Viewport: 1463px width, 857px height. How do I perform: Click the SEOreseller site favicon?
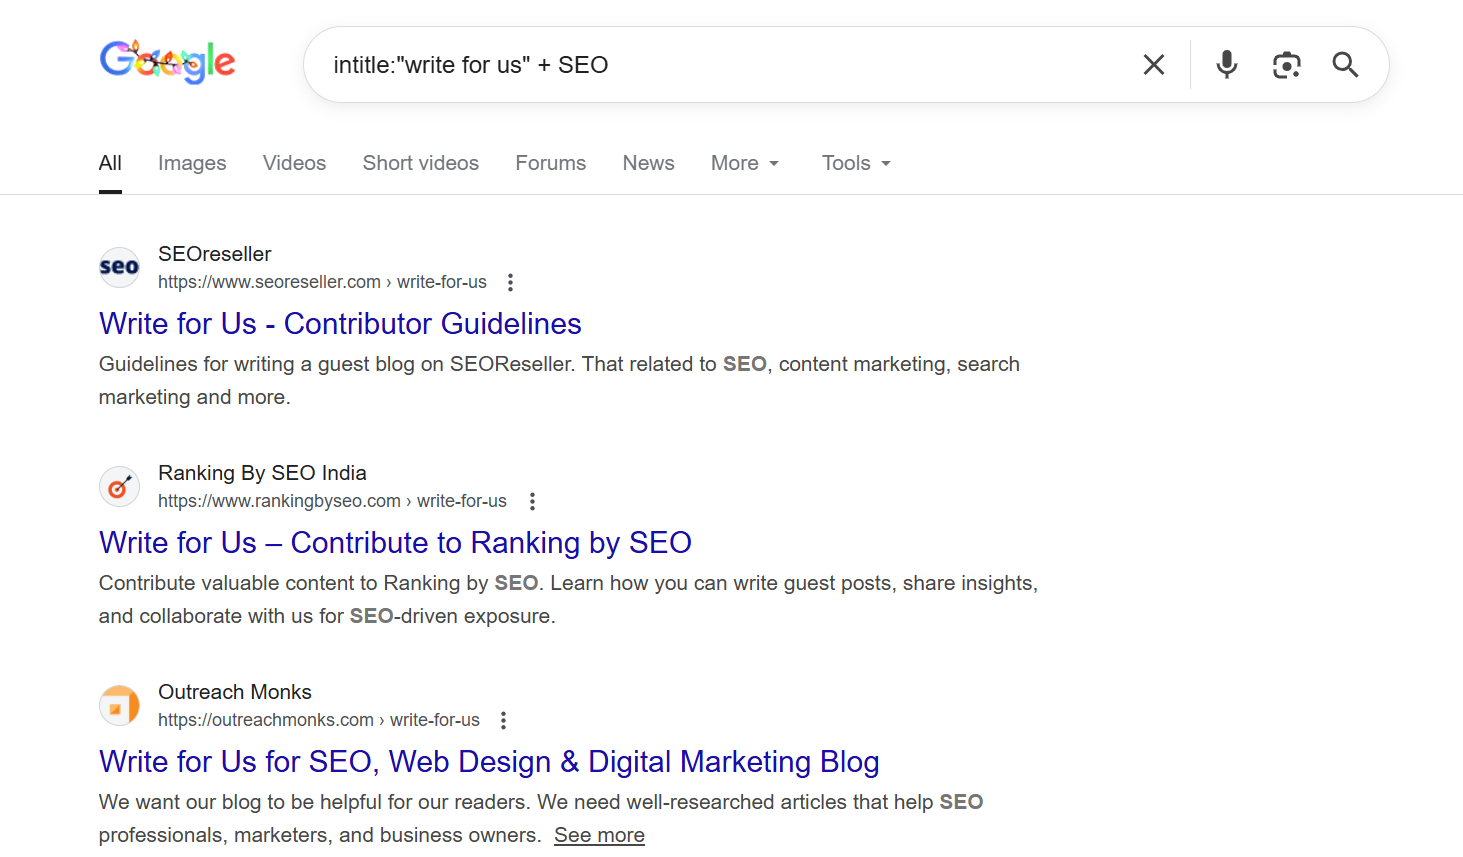point(119,267)
